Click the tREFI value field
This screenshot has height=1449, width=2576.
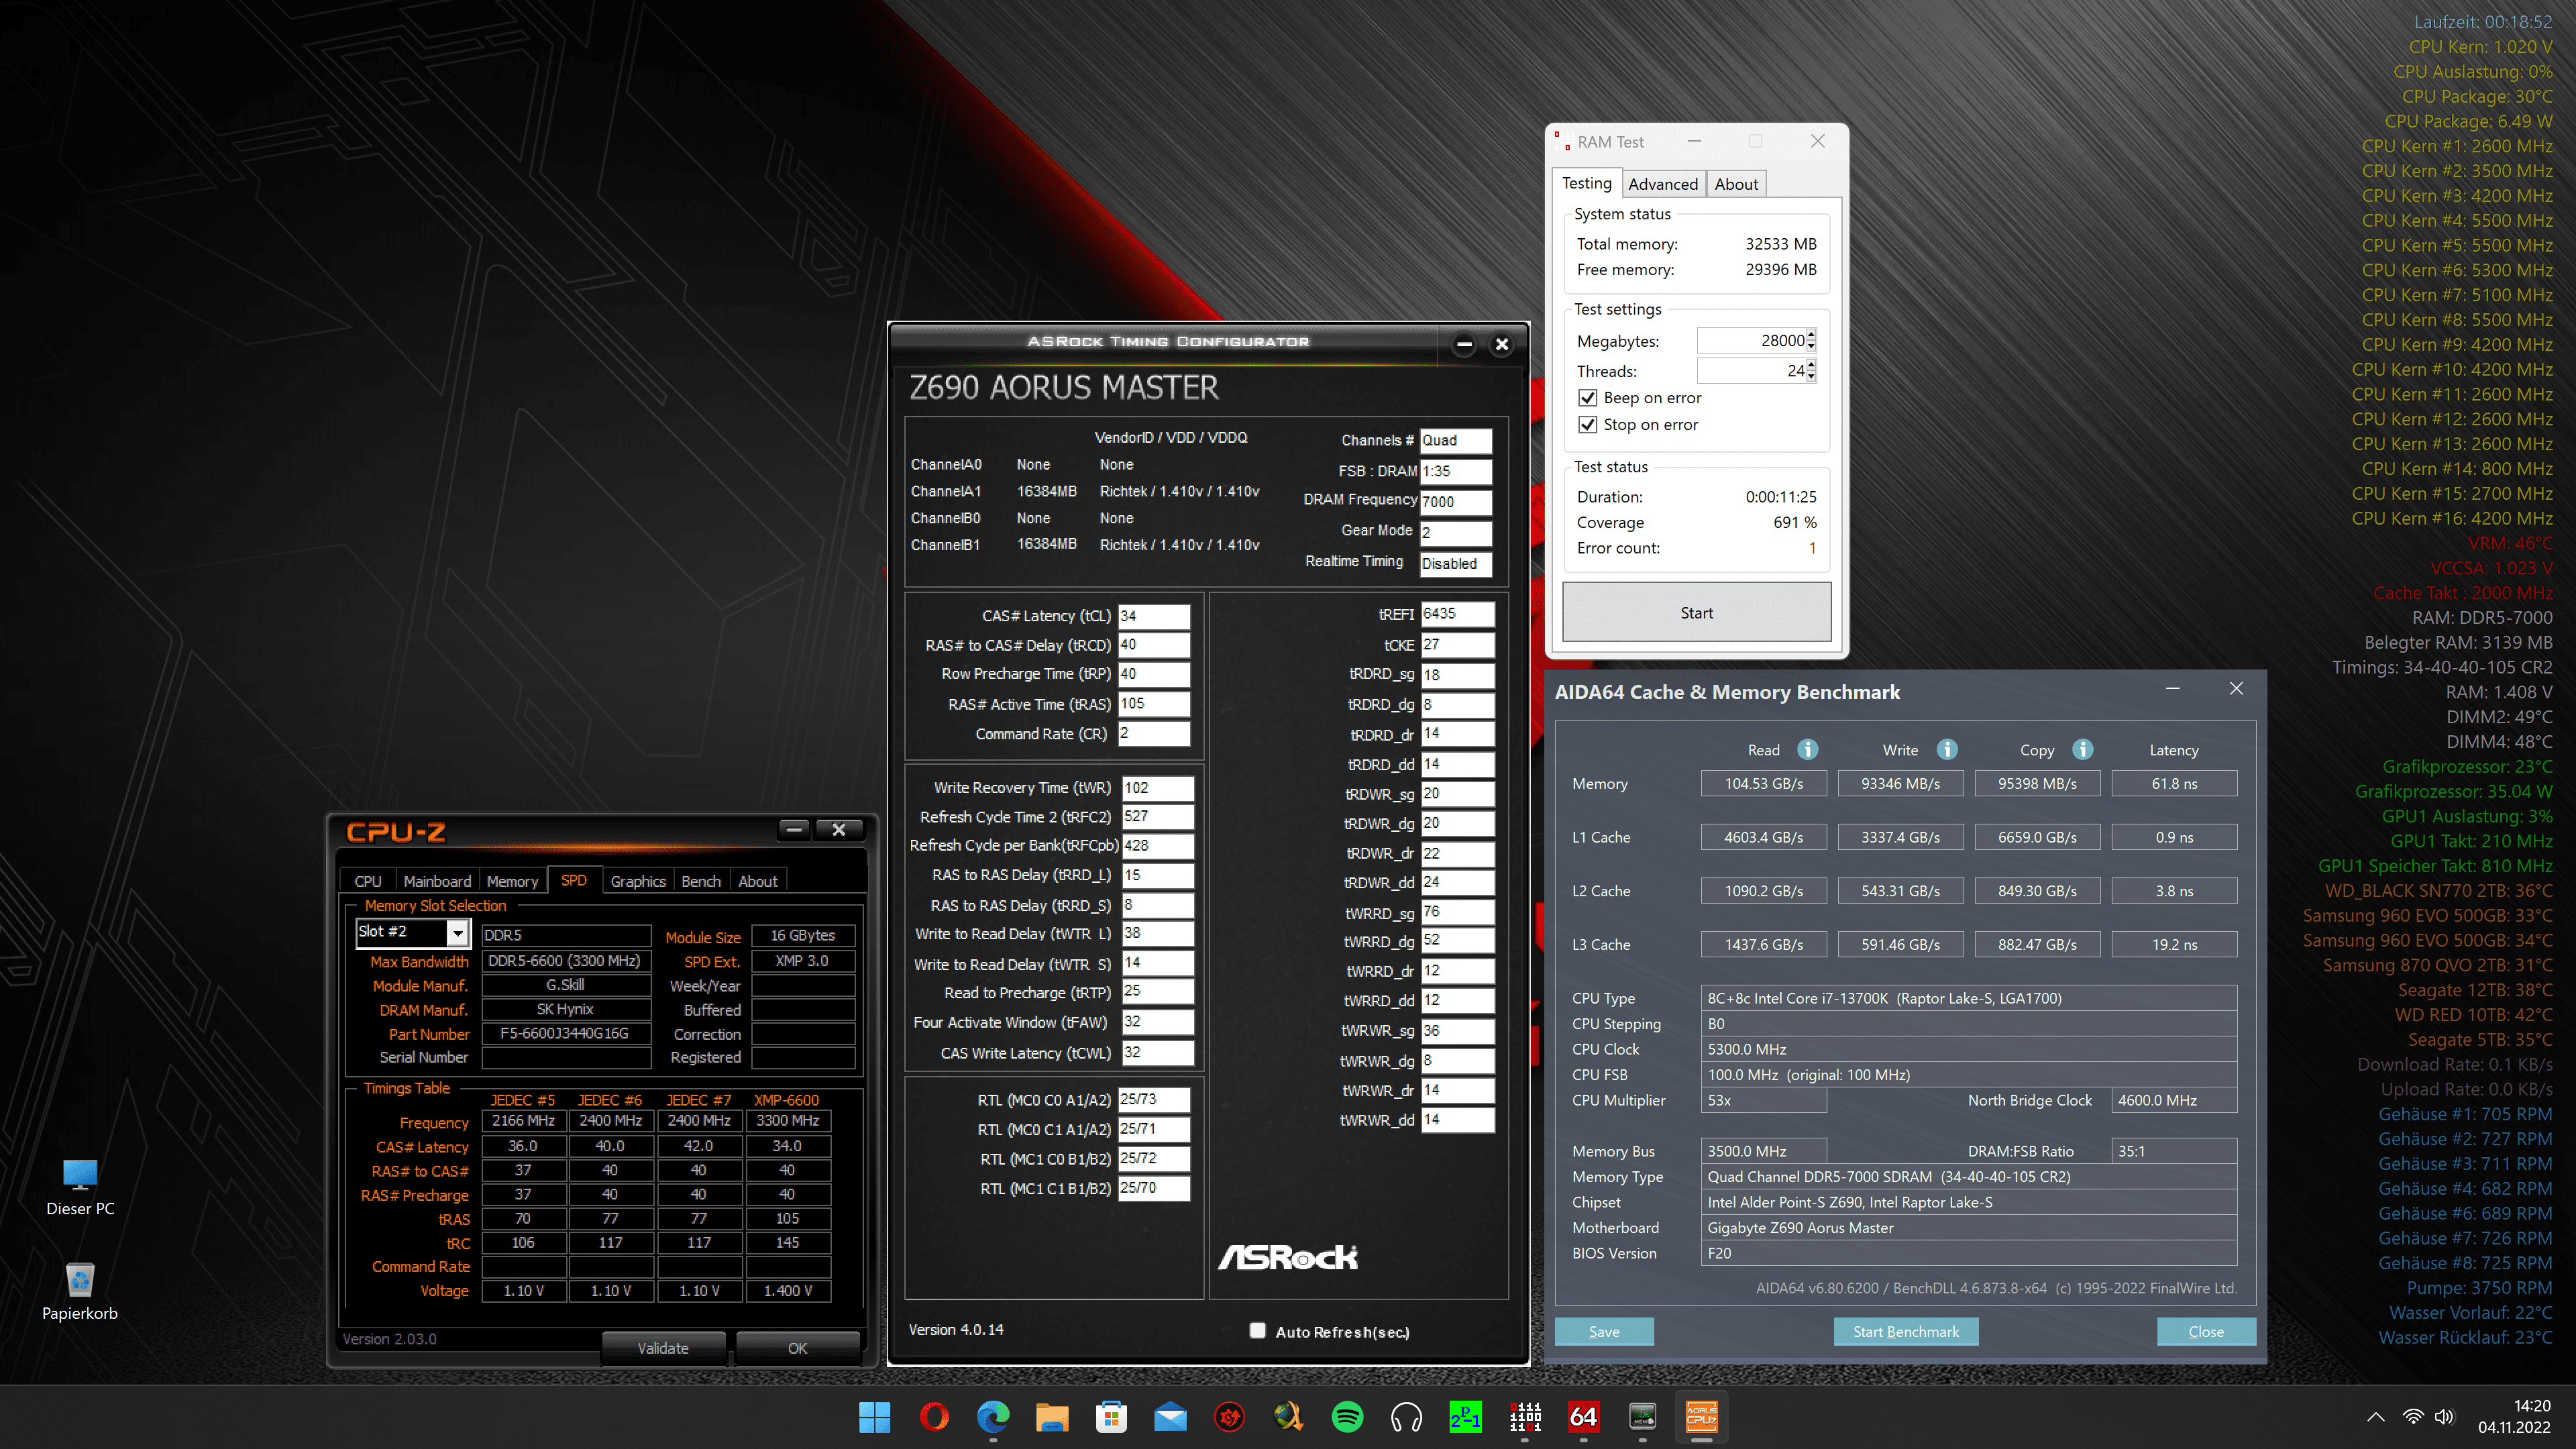click(1457, 614)
